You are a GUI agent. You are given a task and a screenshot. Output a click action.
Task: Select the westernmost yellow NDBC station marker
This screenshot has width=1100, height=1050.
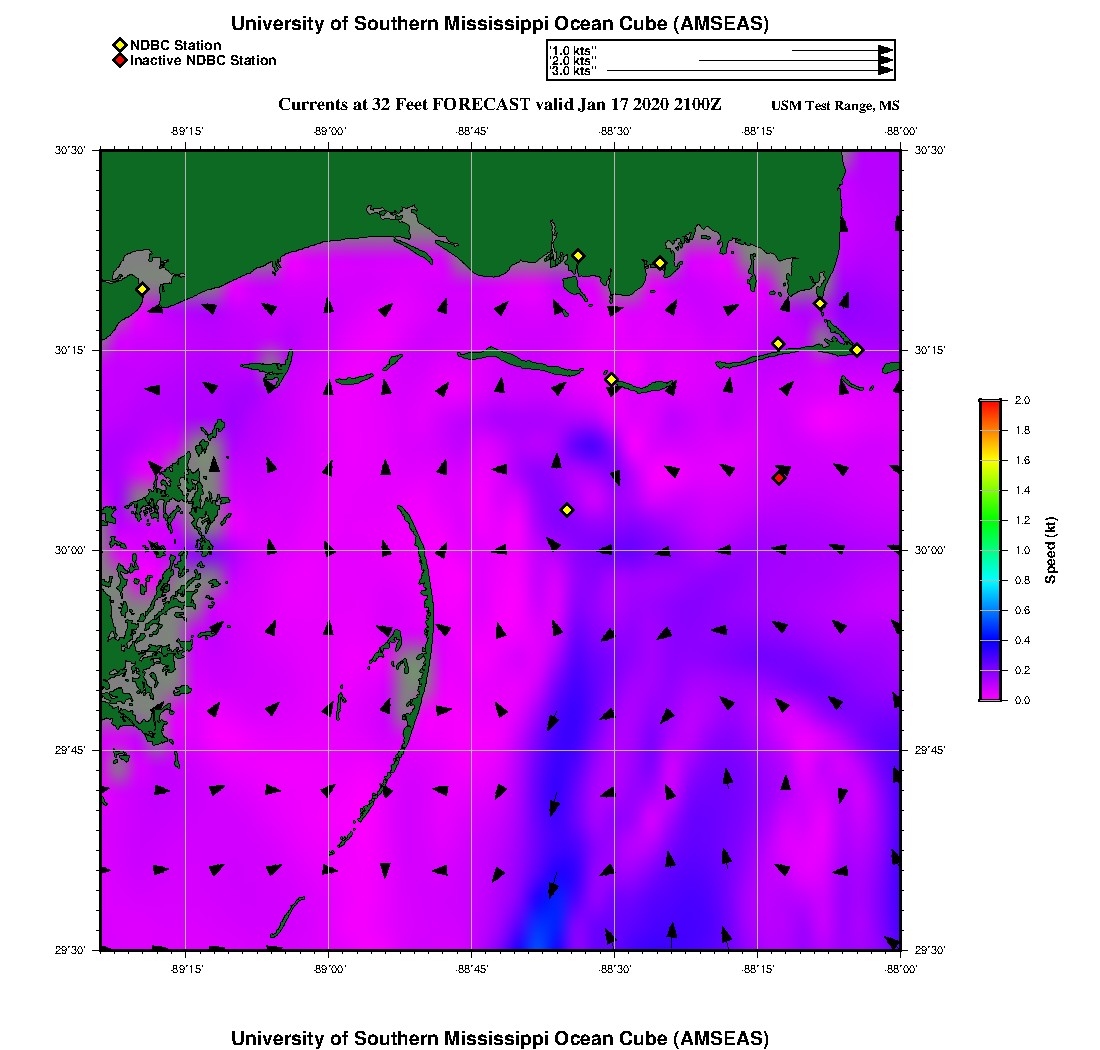coord(142,289)
